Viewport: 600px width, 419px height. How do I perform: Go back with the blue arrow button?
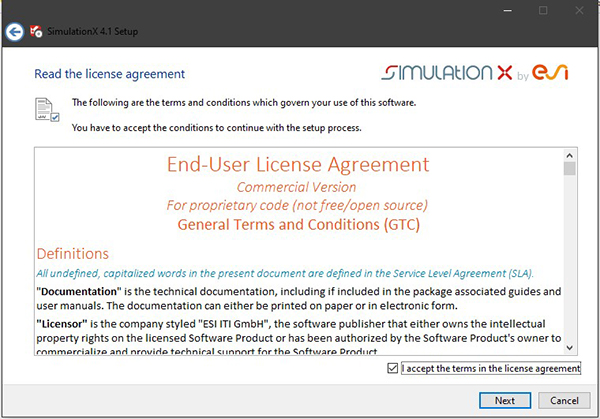15,32
